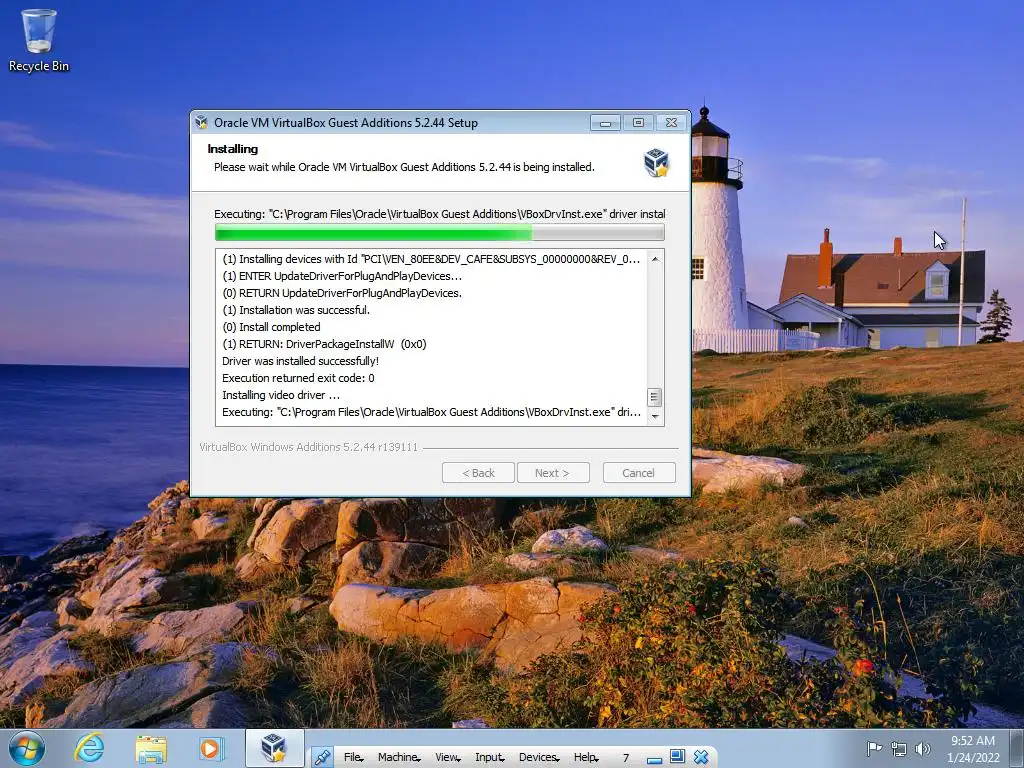Screen dimensions: 1024x768
Task: Open the Devices menu in mini toolbar
Action: click(539, 757)
